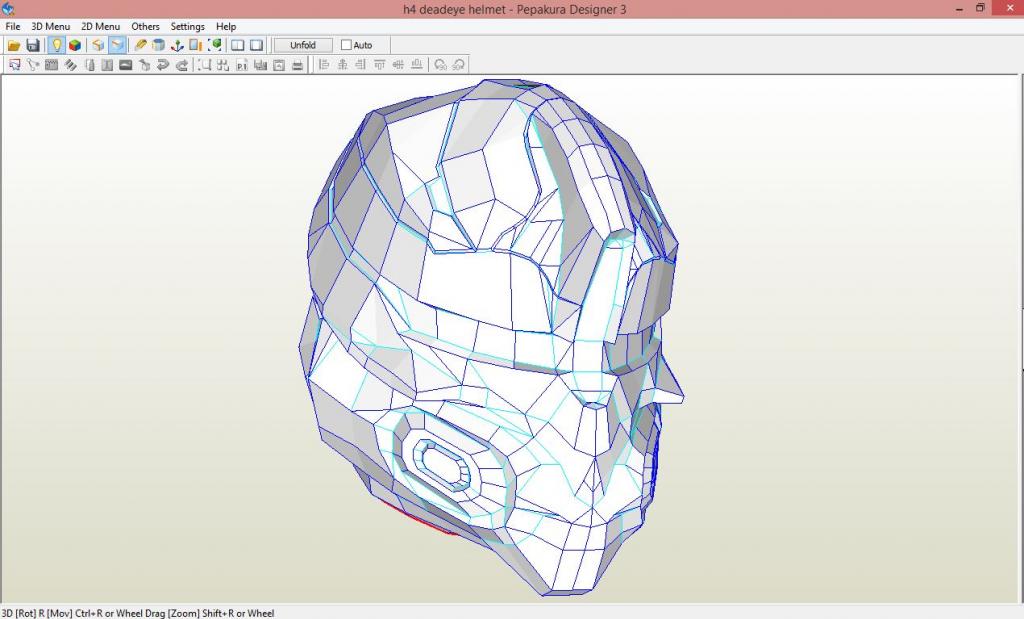Toggle the highlighted flat face view icon
The width and height of the screenshot is (1024, 619).
[117, 45]
